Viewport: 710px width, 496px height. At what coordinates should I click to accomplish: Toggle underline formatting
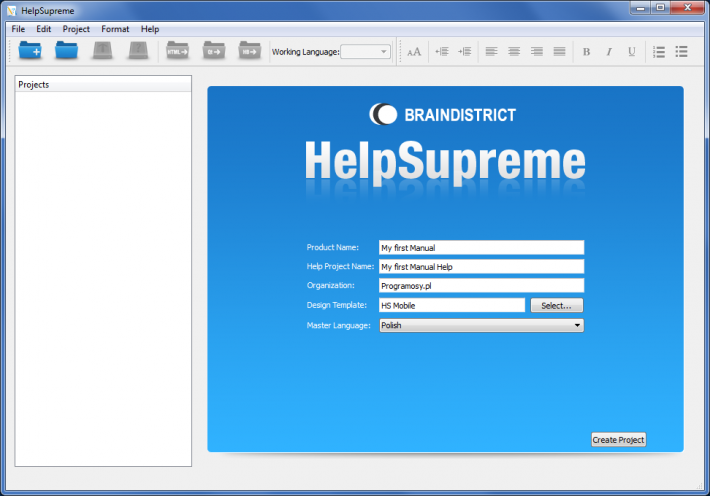click(x=632, y=52)
